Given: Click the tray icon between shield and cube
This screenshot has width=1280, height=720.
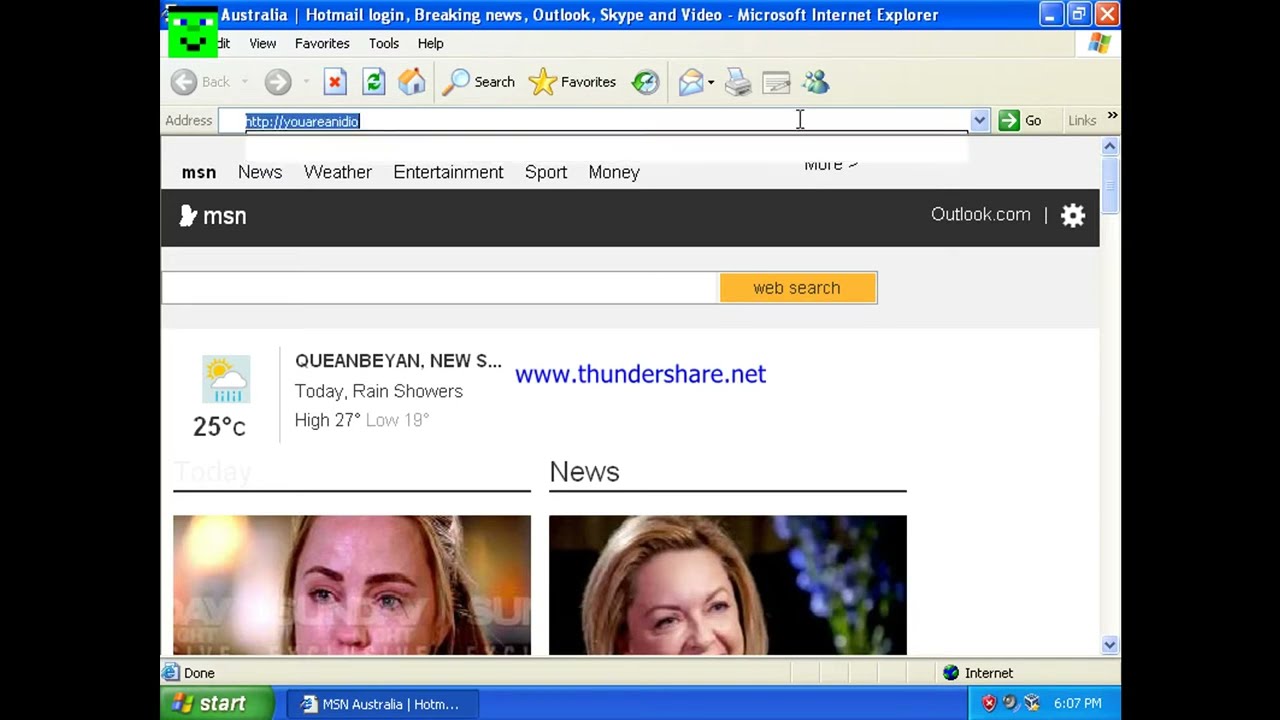Looking at the screenshot, I should (x=1010, y=704).
